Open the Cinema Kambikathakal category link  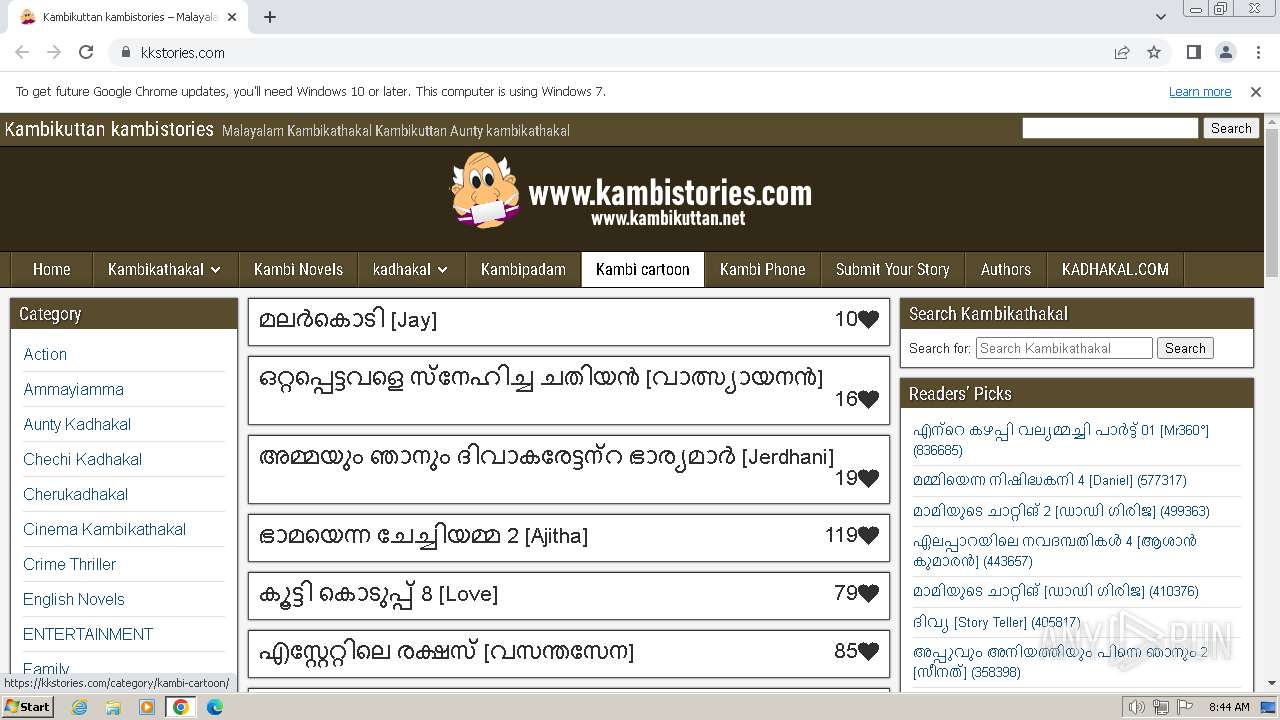point(104,529)
